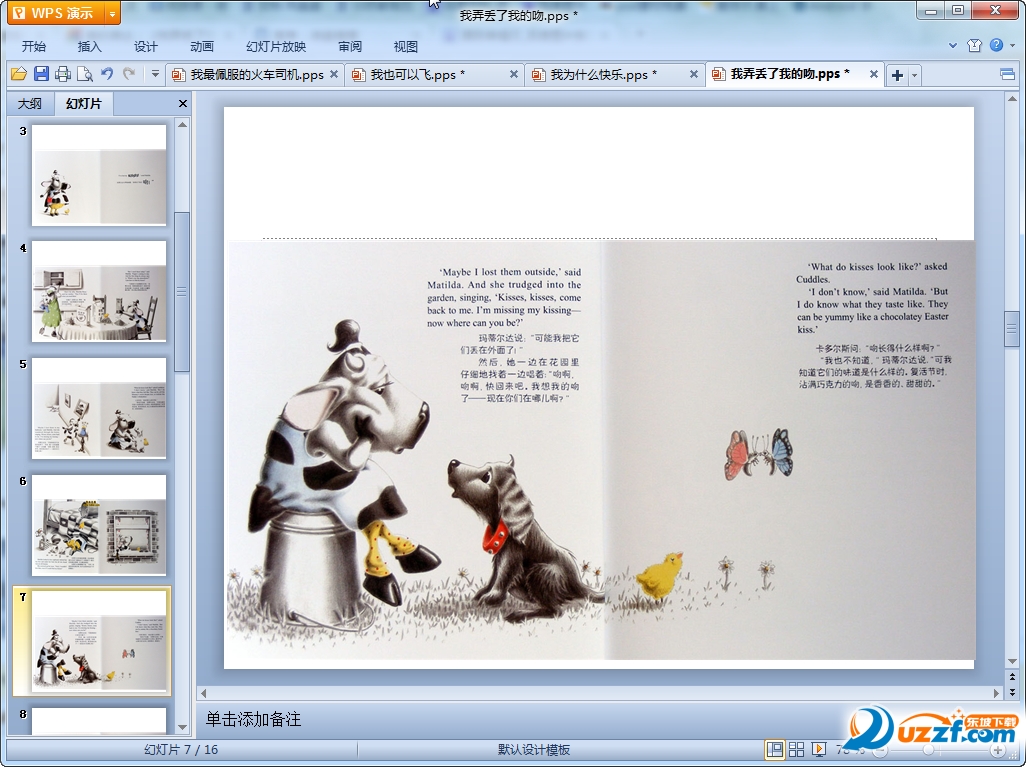The width and height of the screenshot is (1026, 767).
Task: Click the horizontal scroll right arrow
Action: (997, 693)
